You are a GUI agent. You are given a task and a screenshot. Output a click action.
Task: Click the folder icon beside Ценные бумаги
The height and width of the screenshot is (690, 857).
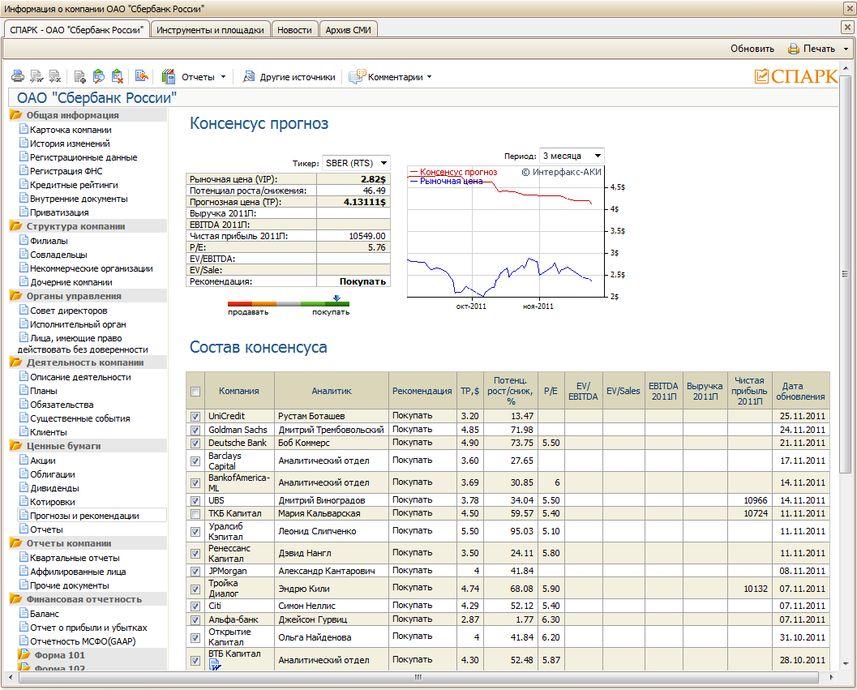(x=16, y=446)
